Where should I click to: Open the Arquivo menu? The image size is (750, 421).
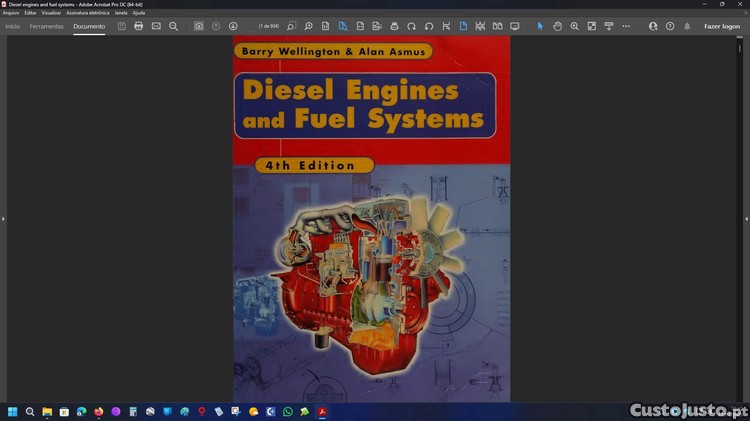11,13
